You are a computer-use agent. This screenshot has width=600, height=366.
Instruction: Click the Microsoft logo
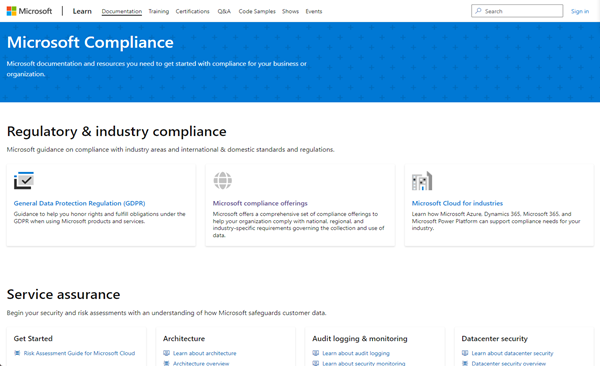(x=29, y=11)
